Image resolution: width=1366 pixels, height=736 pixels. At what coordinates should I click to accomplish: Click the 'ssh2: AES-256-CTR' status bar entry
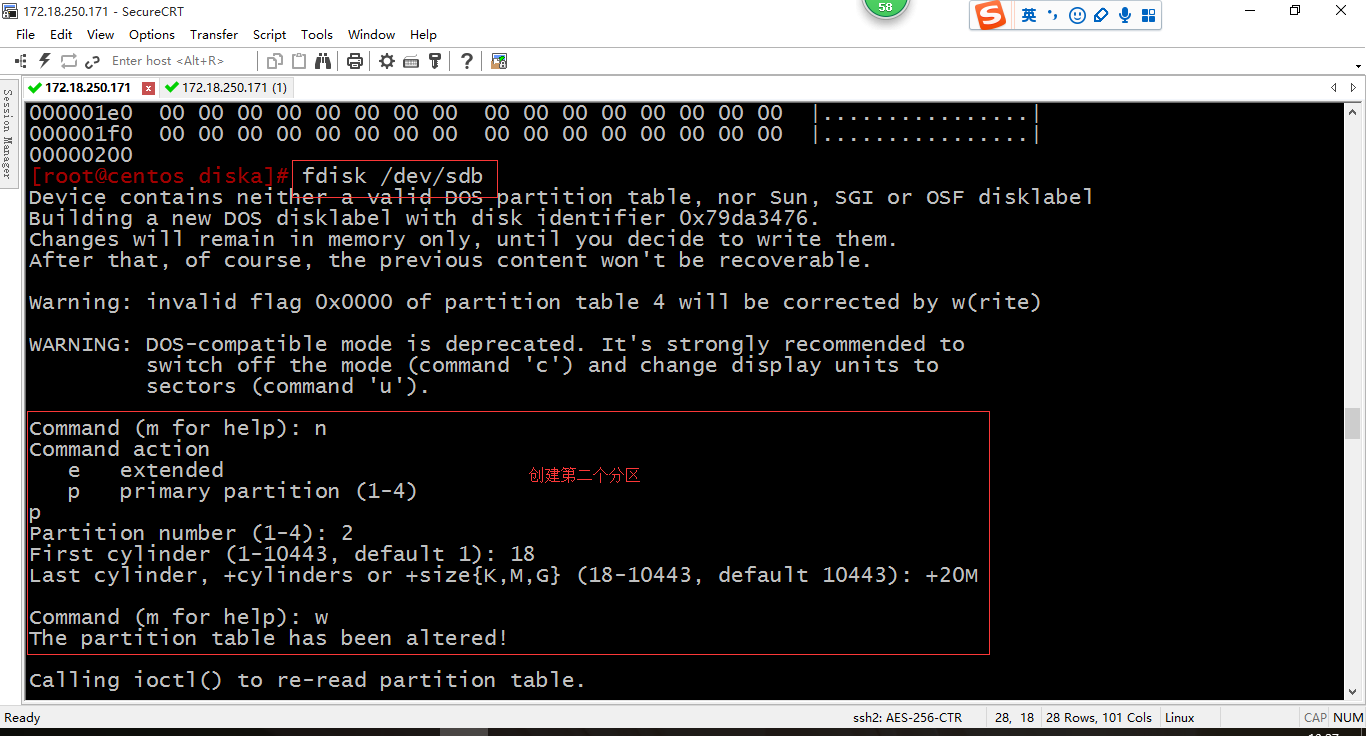907,718
